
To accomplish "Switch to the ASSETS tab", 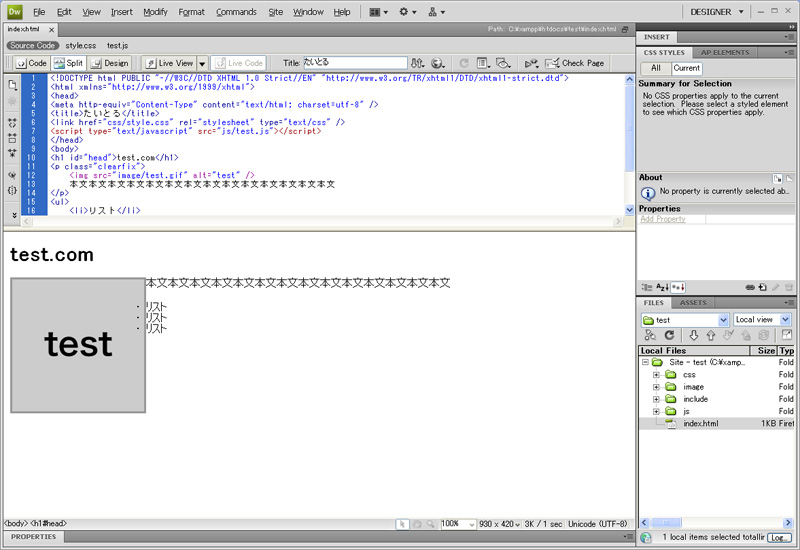I will pyautogui.click(x=693, y=303).
